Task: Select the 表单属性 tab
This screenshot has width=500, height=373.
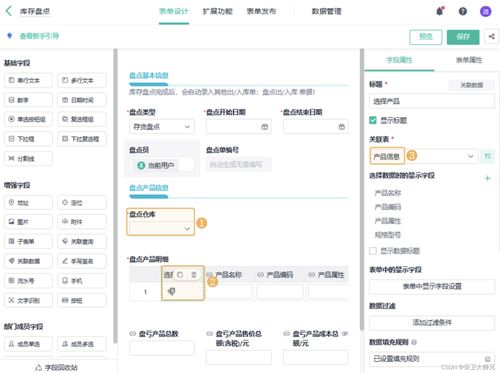Action: [x=469, y=60]
